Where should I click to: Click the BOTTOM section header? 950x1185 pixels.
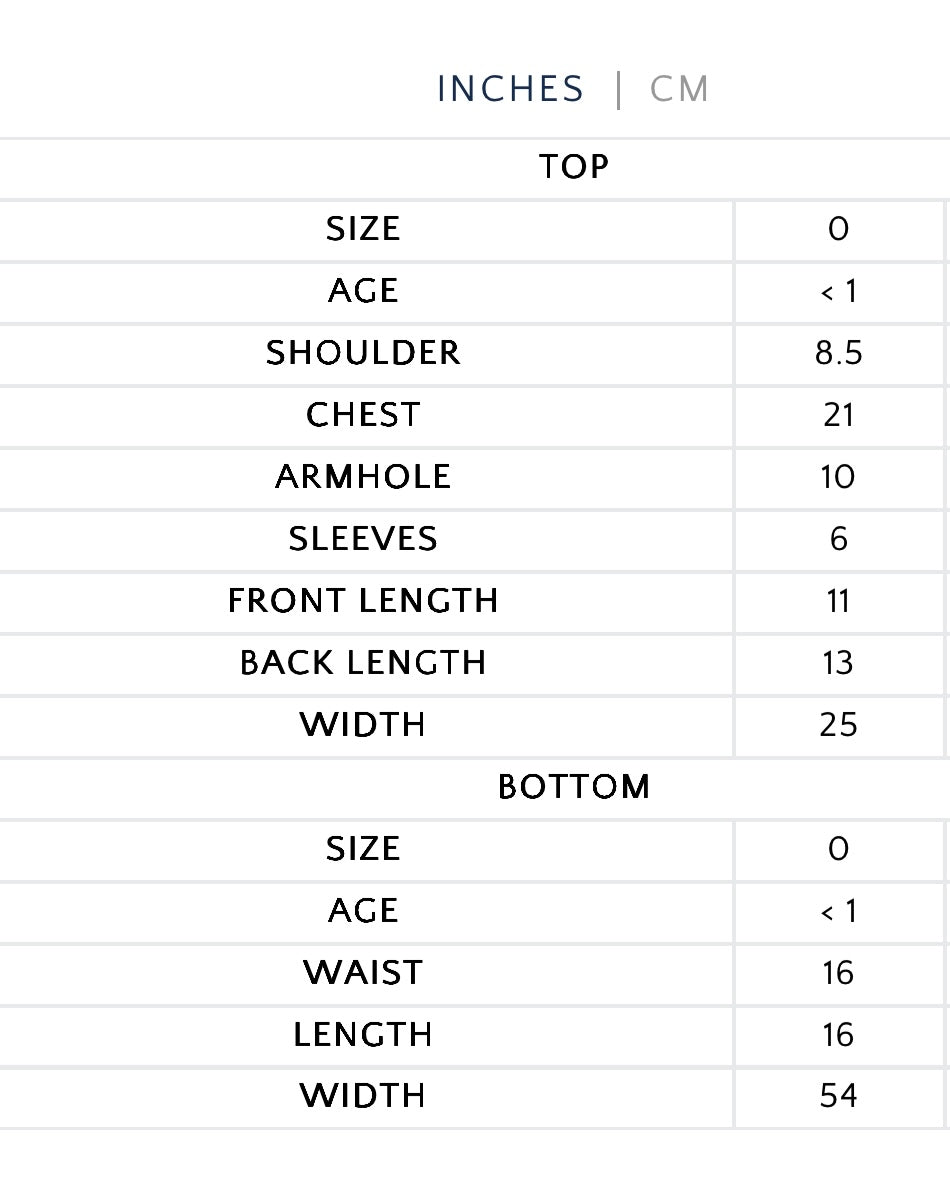[x=573, y=787]
